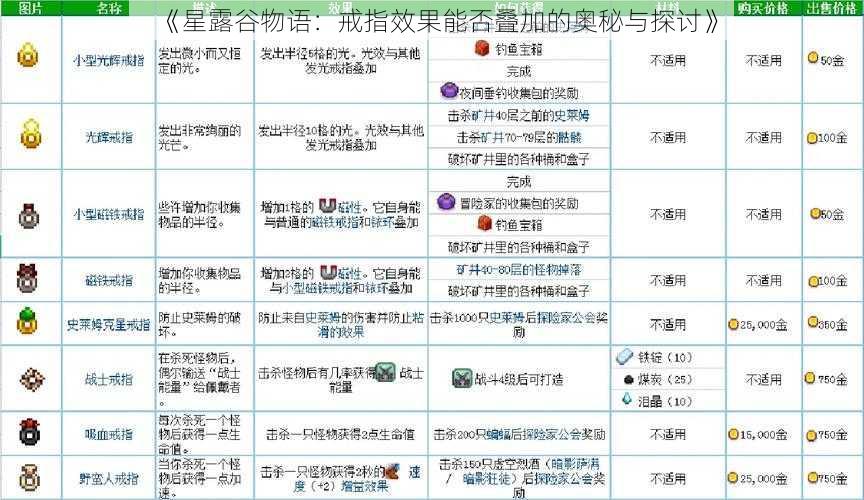The height and width of the screenshot is (500, 864).
Task: Click the 战士能量 buff icon
Action: (x=386, y=372)
